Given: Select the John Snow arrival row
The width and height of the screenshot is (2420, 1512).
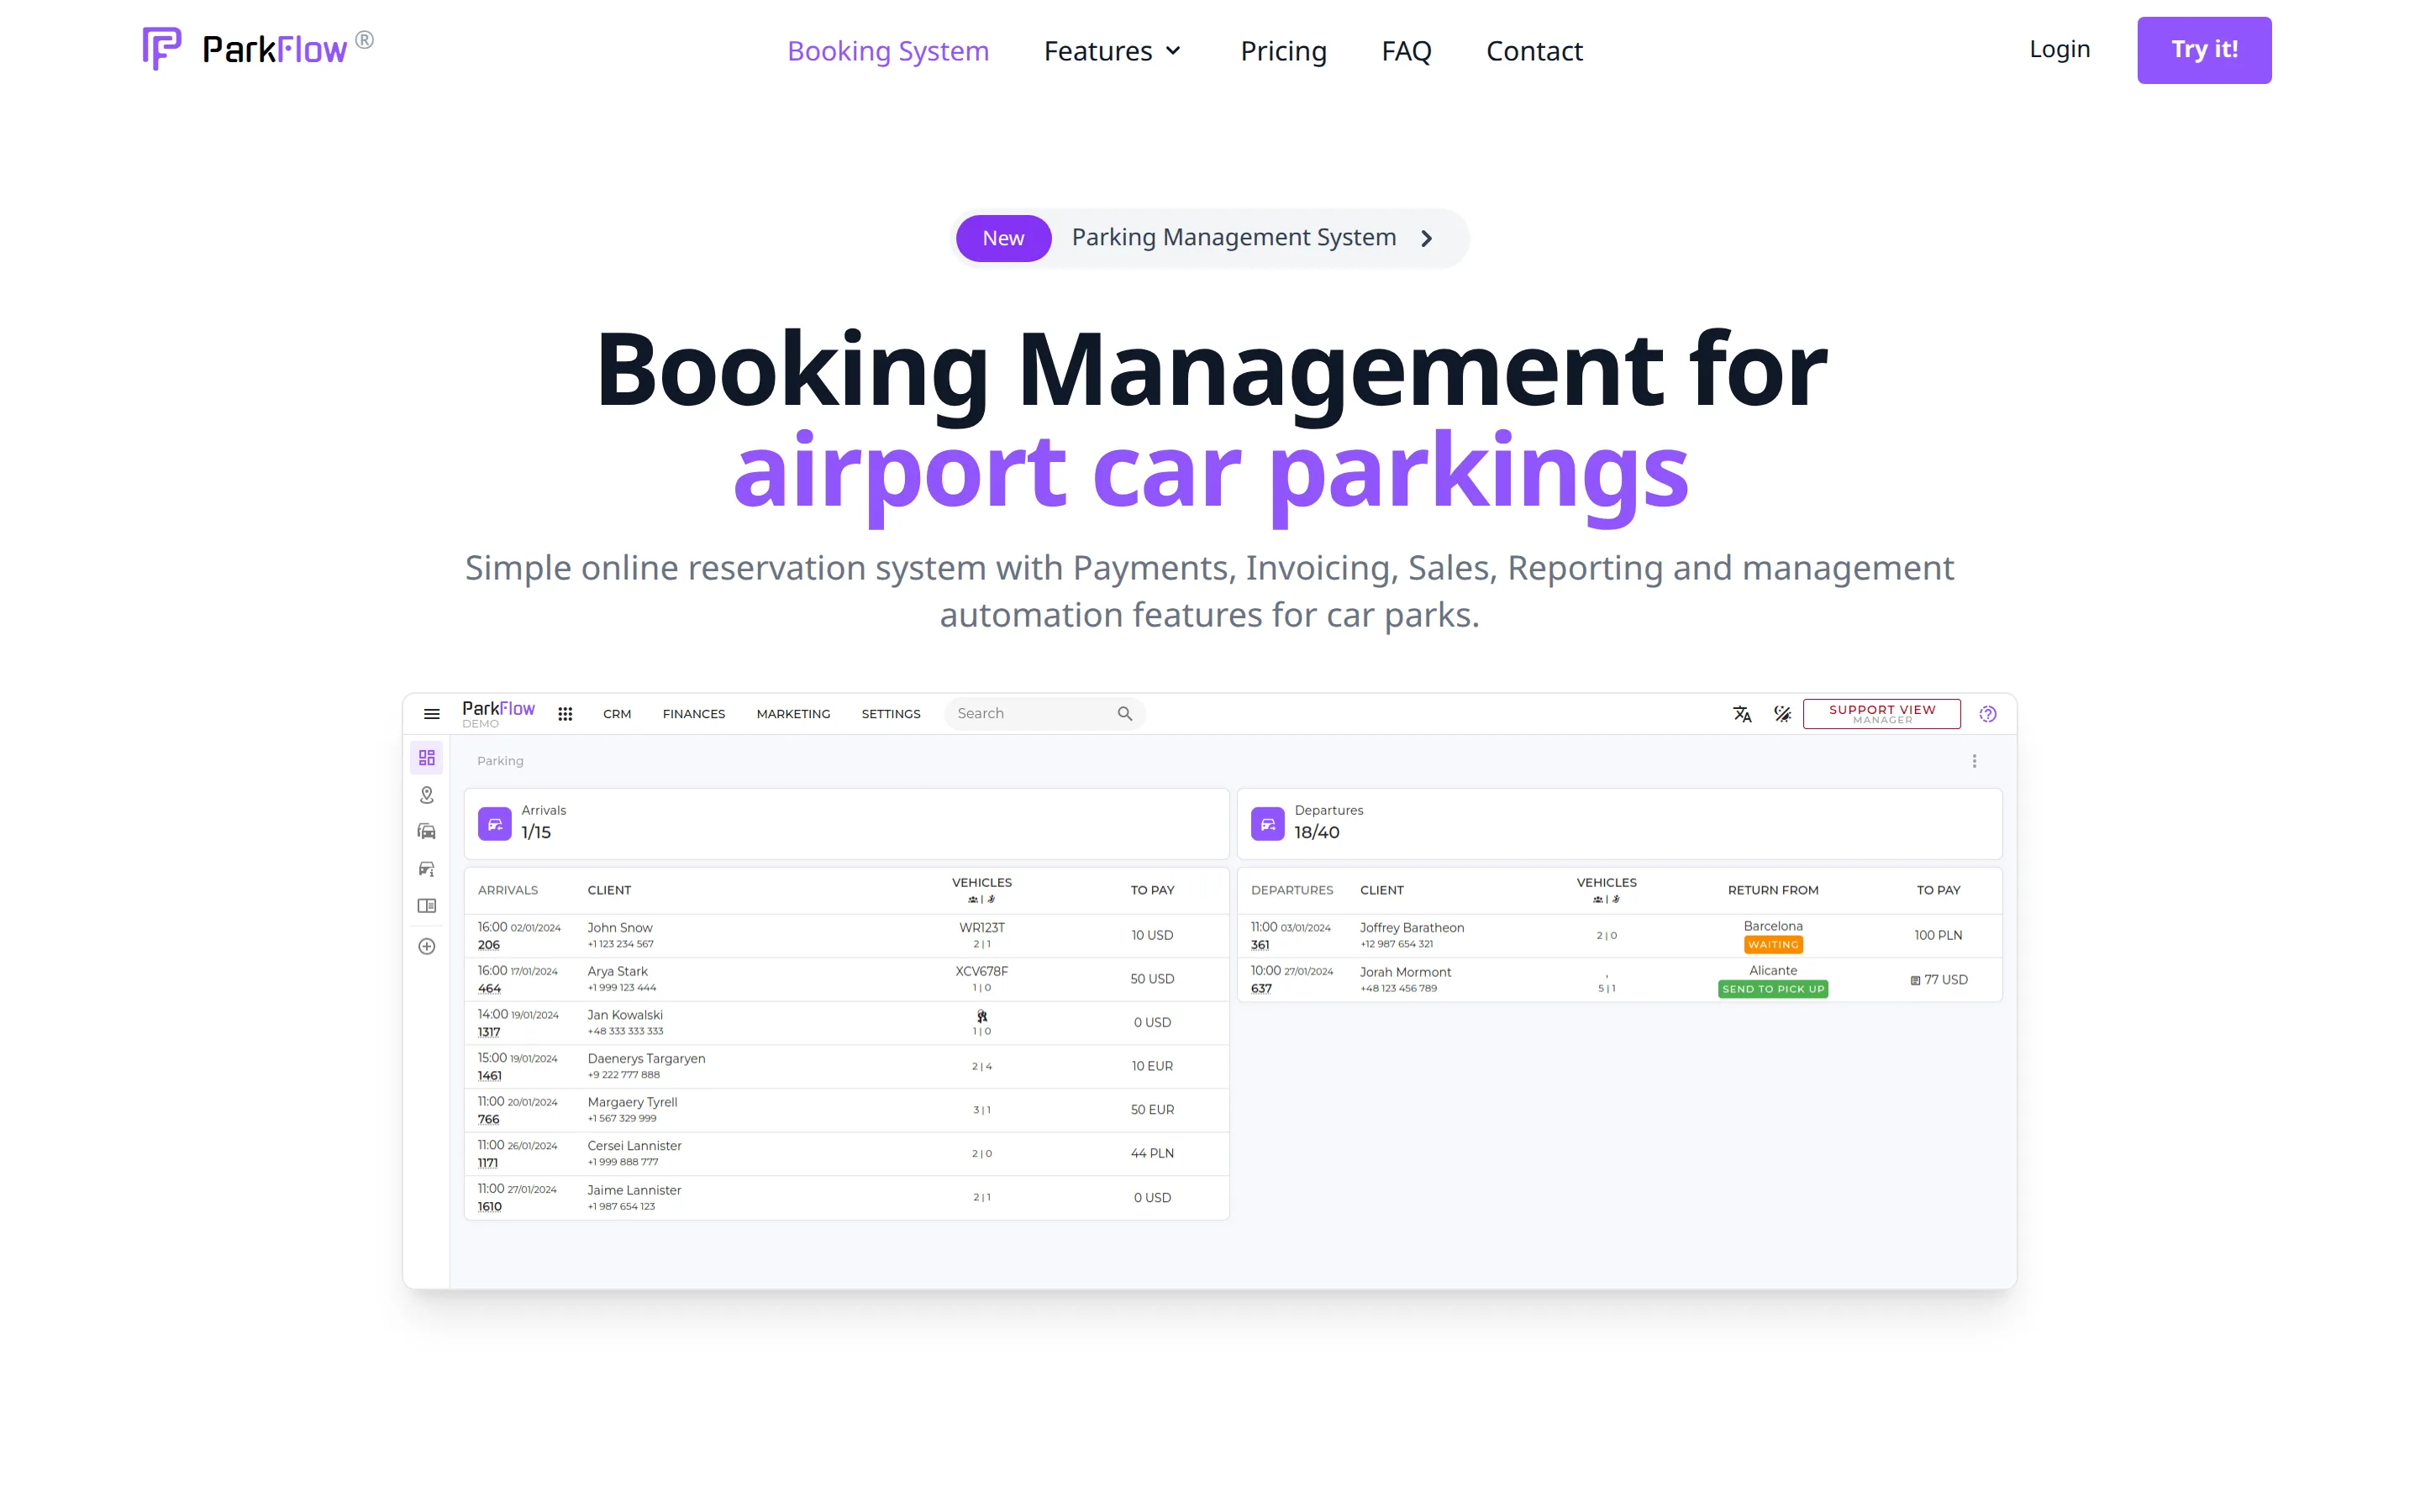Looking at the screenshot, I should click(x=846, y=936).
